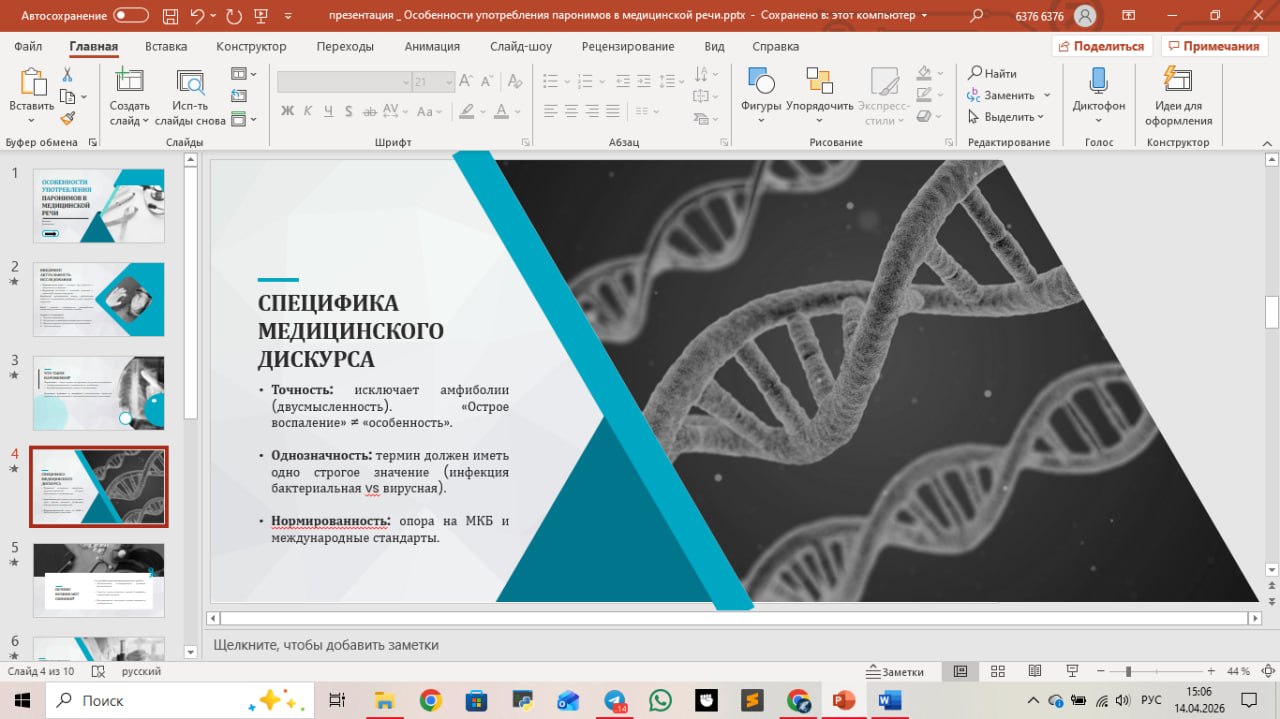Expand the Paste (Вставить) dropdown arrow
Image resolution: width=1280 pixels, height=719 pixels.
point(32,121)
